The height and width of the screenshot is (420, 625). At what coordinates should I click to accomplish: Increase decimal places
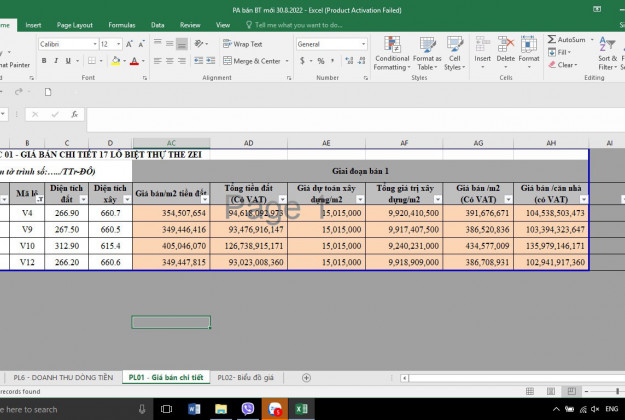[349, 61]
